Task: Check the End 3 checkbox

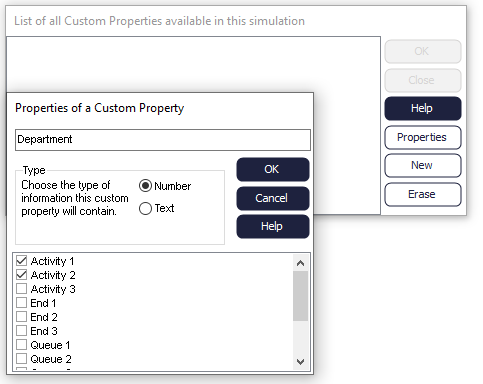Action: pyautogui.click(x=22, y=331)
